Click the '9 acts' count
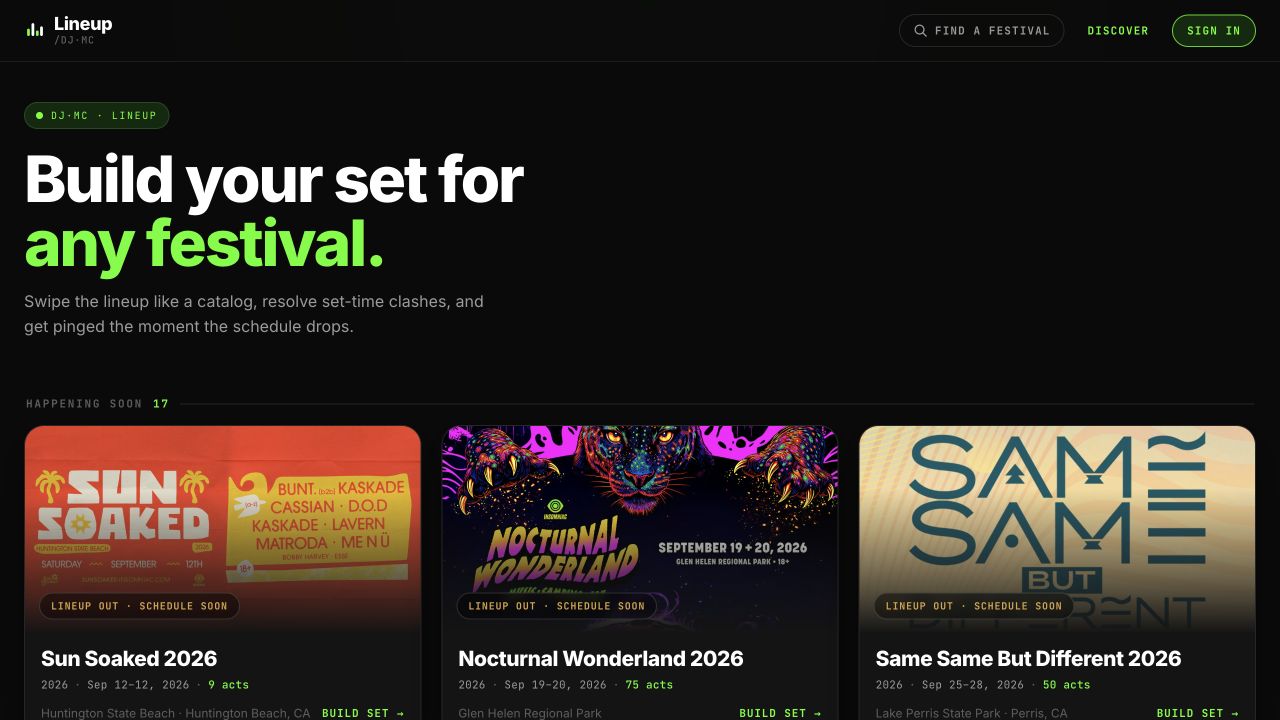Screen dimensions: 1280x720 pos(229,685)
